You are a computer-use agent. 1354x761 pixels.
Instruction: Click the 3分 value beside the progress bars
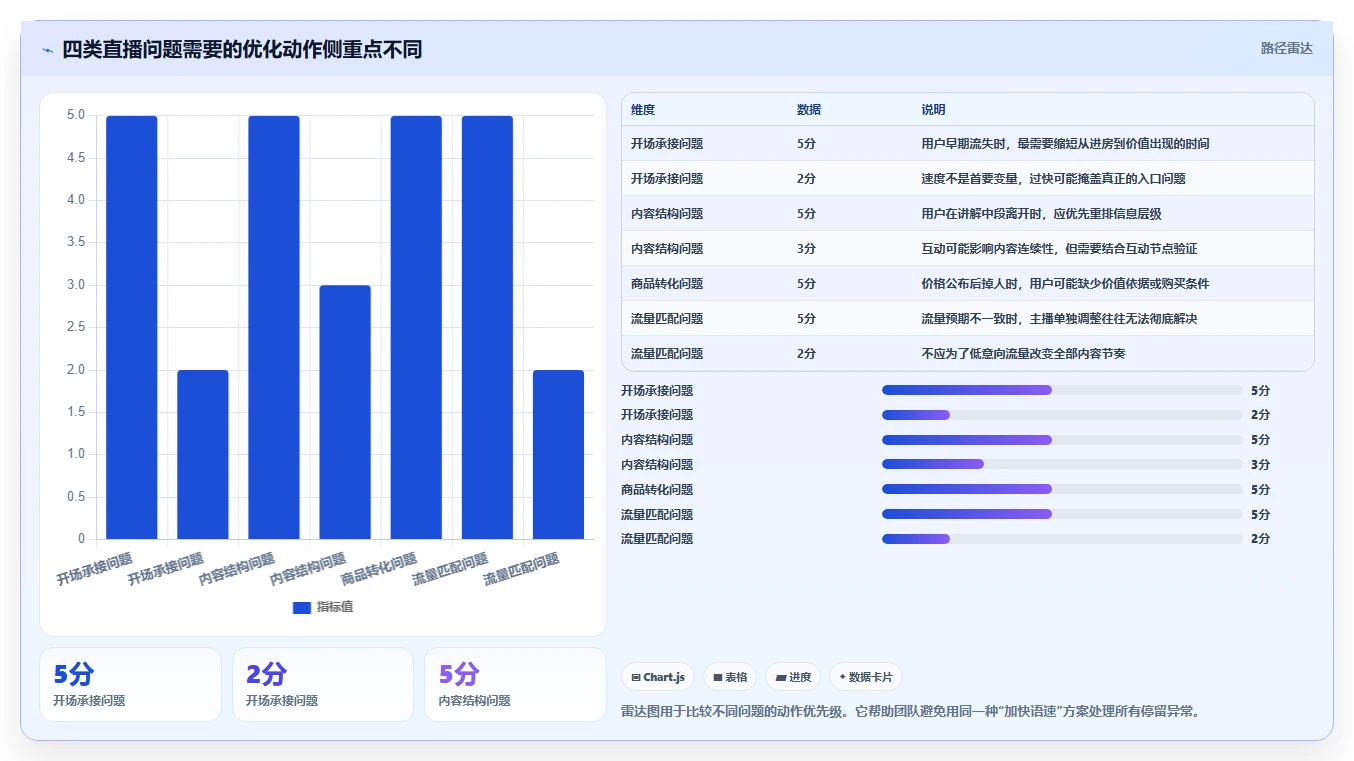click(x=1260, y=464)
